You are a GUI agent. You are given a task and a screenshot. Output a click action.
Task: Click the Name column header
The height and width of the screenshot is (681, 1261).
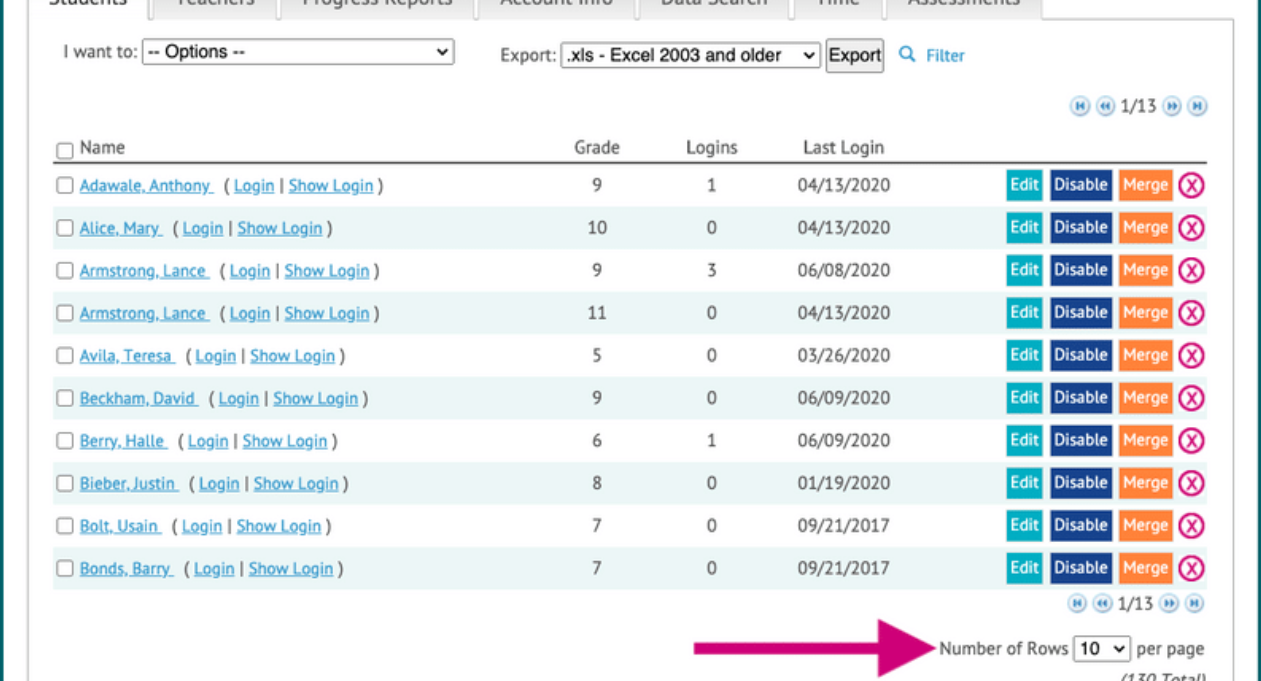102,148
